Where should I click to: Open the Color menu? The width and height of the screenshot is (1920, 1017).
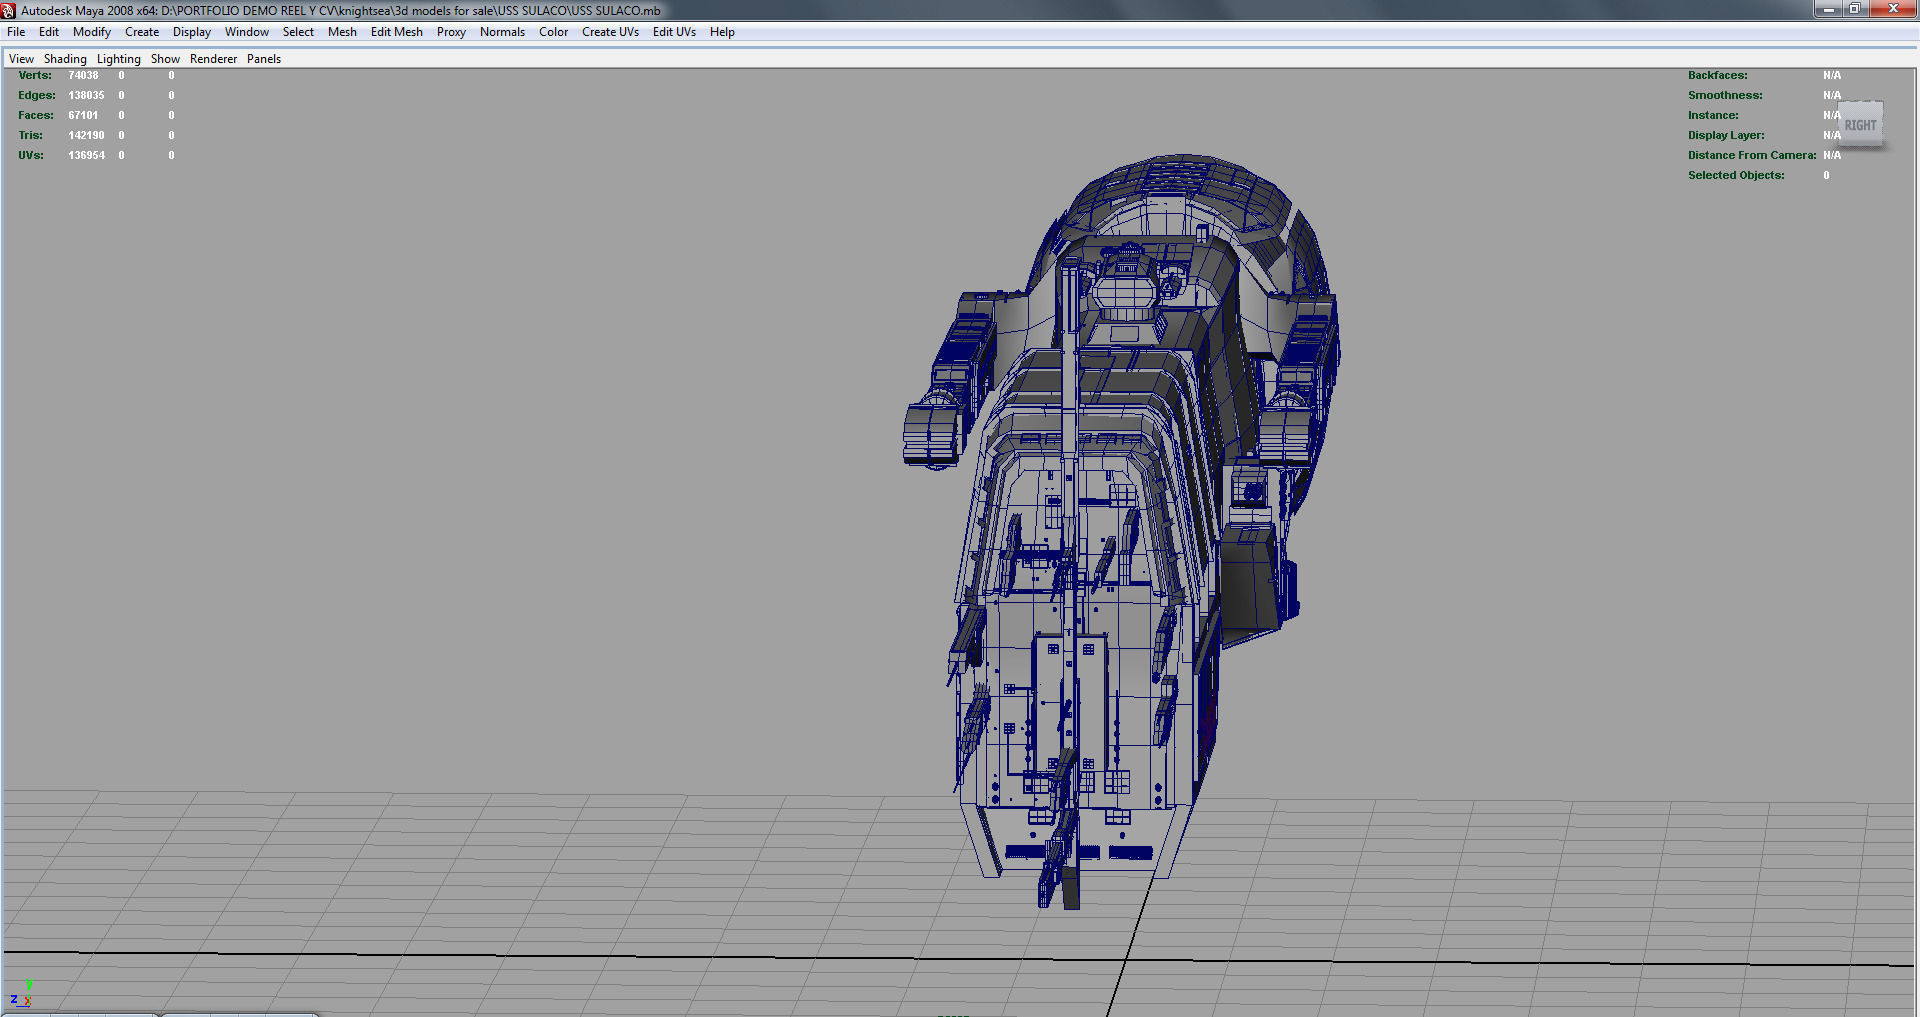tap(553, 32)
